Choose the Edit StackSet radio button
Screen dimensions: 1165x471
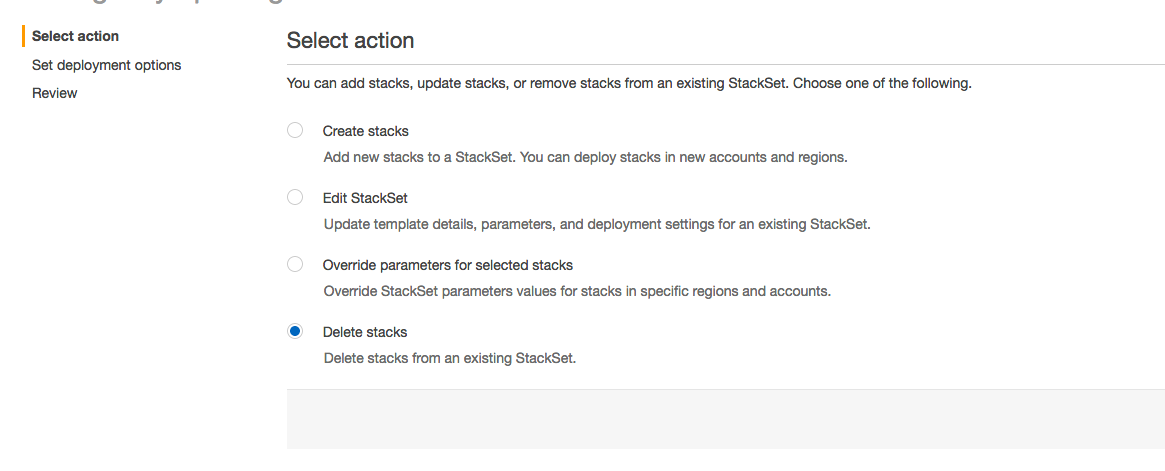(x=295, y=198)
